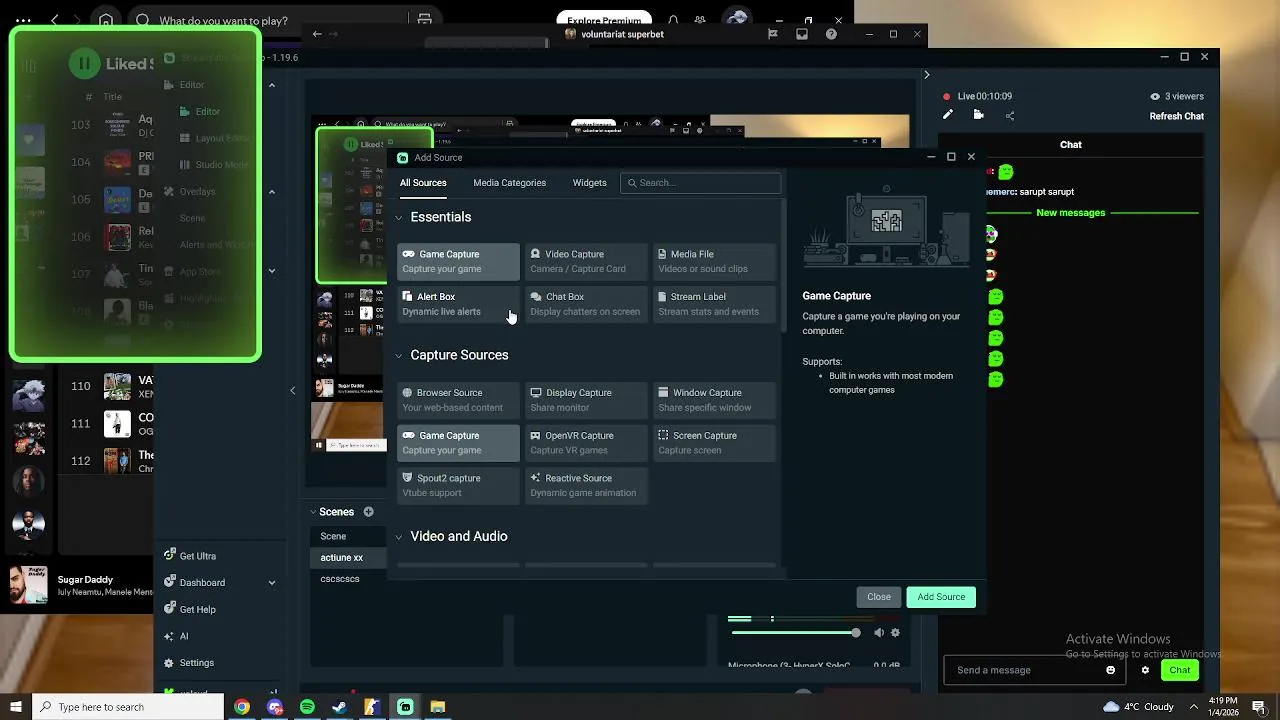Open Steam from the taskbar
1280x720 pixels.
[339, 707]
